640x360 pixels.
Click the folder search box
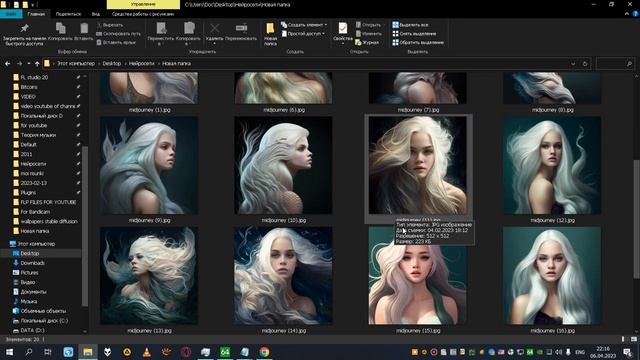[x=615, y=64]
